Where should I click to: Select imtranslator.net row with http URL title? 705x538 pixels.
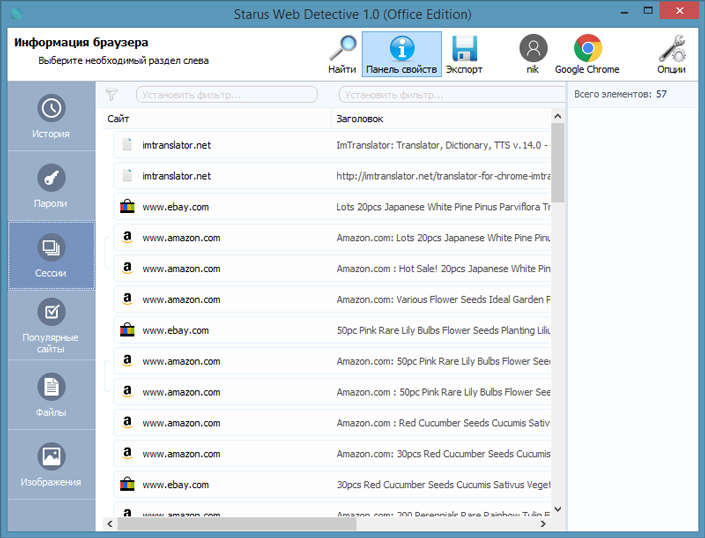click(332, 176)
